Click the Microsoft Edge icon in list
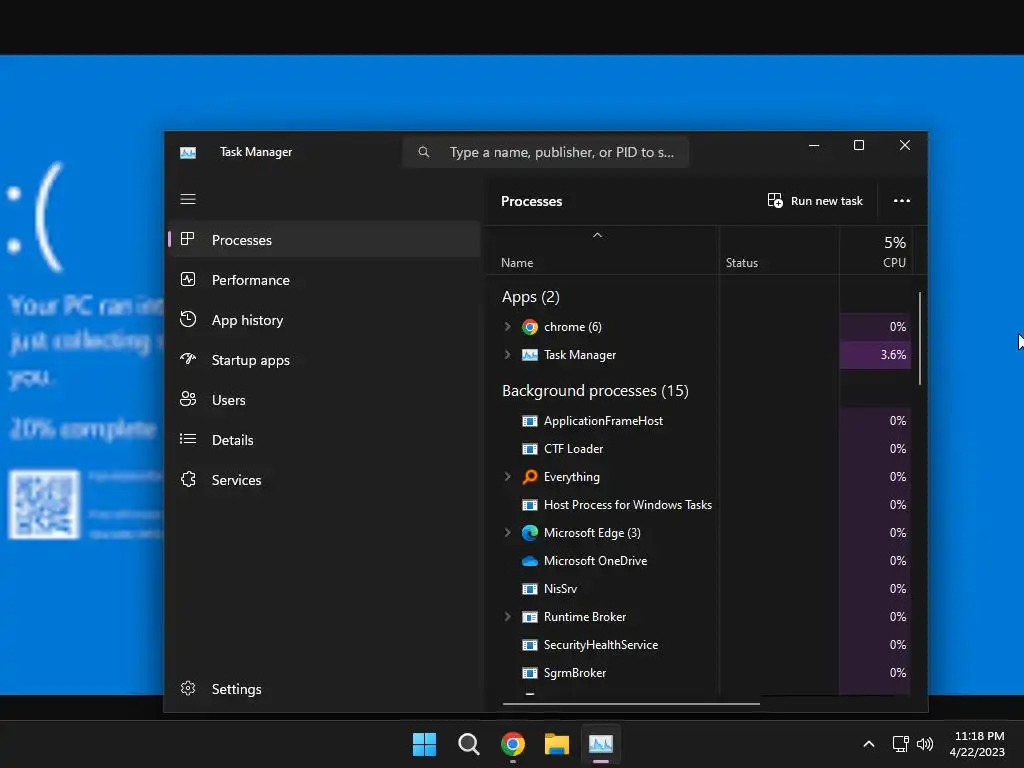The image size is (1024, 768). click(530, 533)
